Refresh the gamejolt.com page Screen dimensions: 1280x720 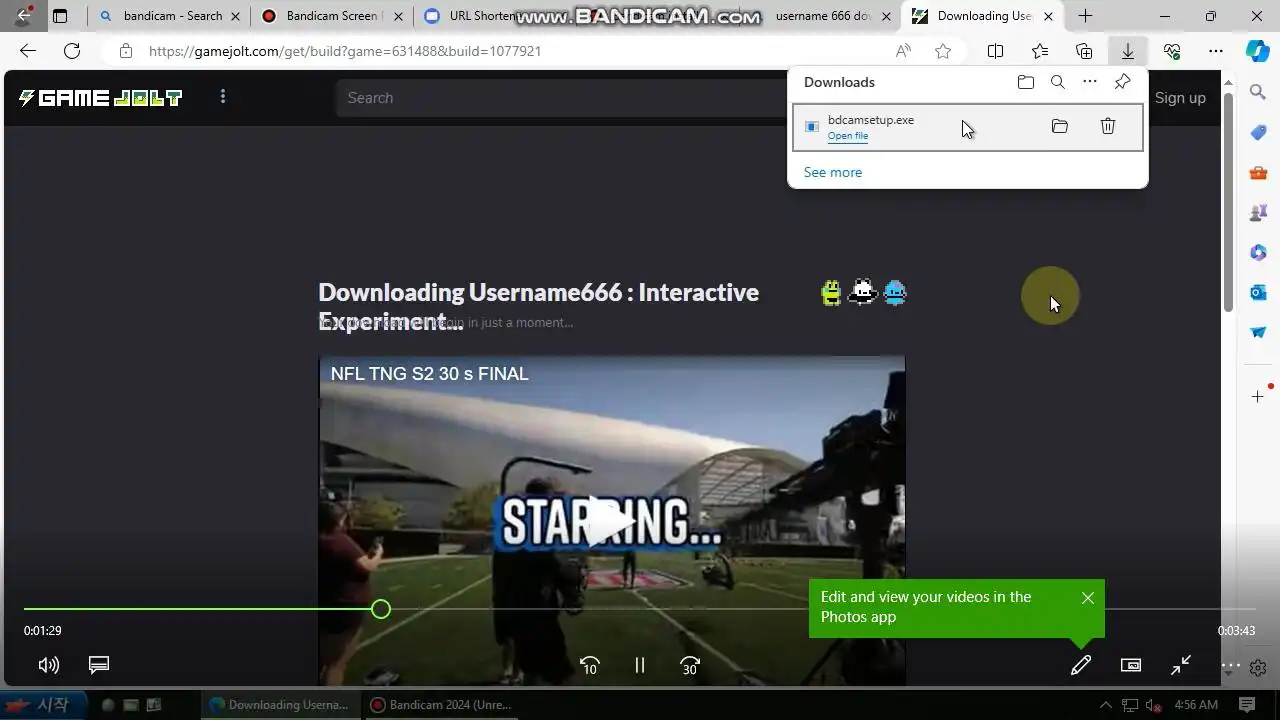point(72,51)
